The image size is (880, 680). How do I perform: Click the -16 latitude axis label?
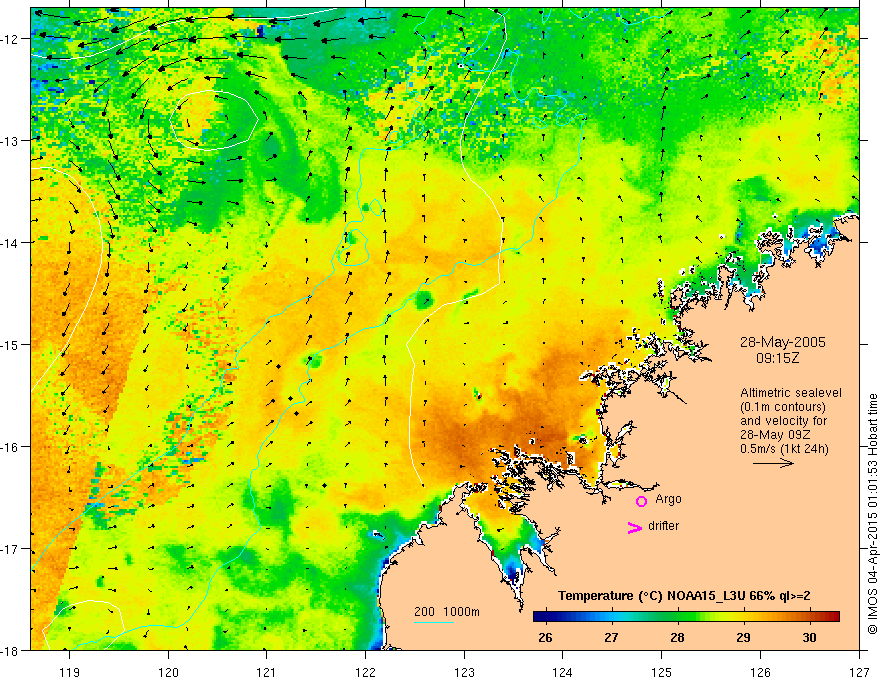pyautogui.click(x=11, y=447)
